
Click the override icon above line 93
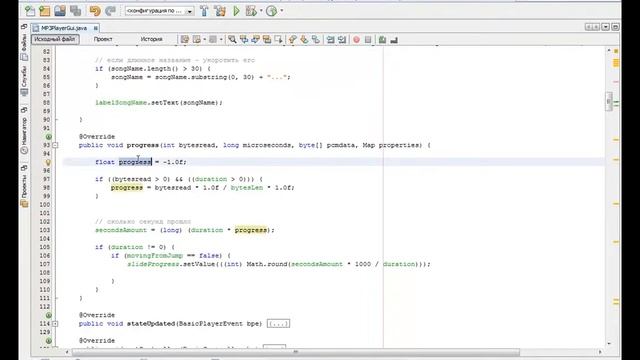(x=49, y=137)
